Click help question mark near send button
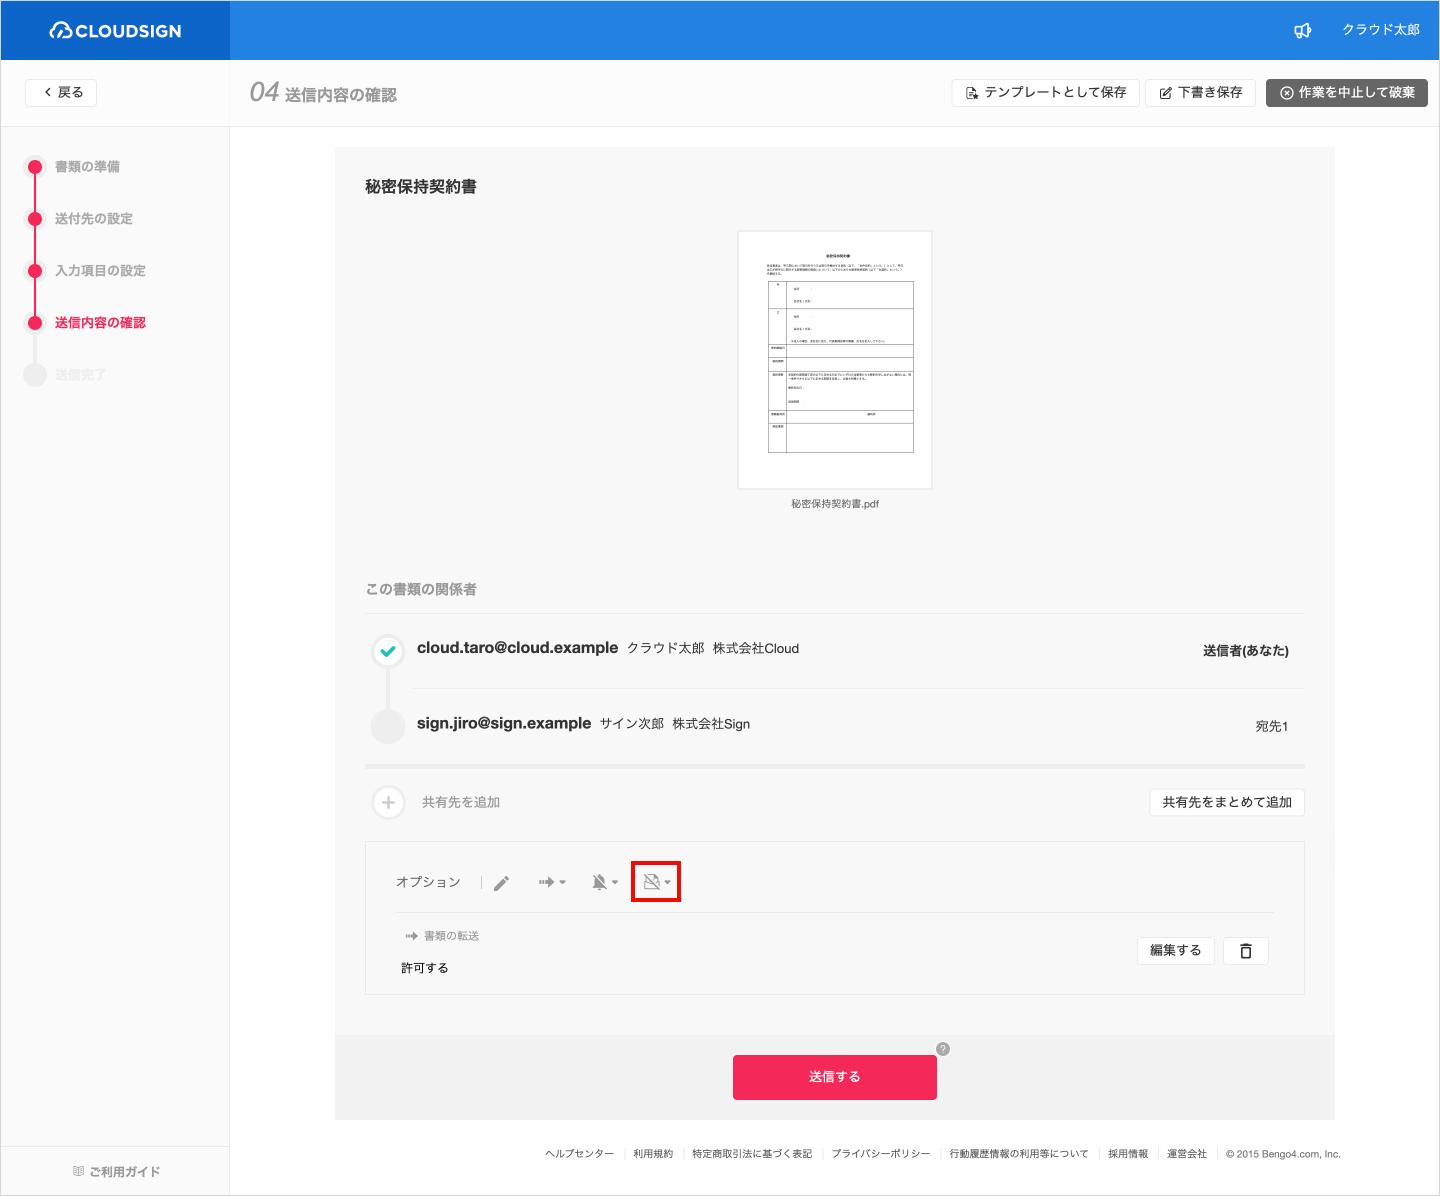 (943, 1049)
